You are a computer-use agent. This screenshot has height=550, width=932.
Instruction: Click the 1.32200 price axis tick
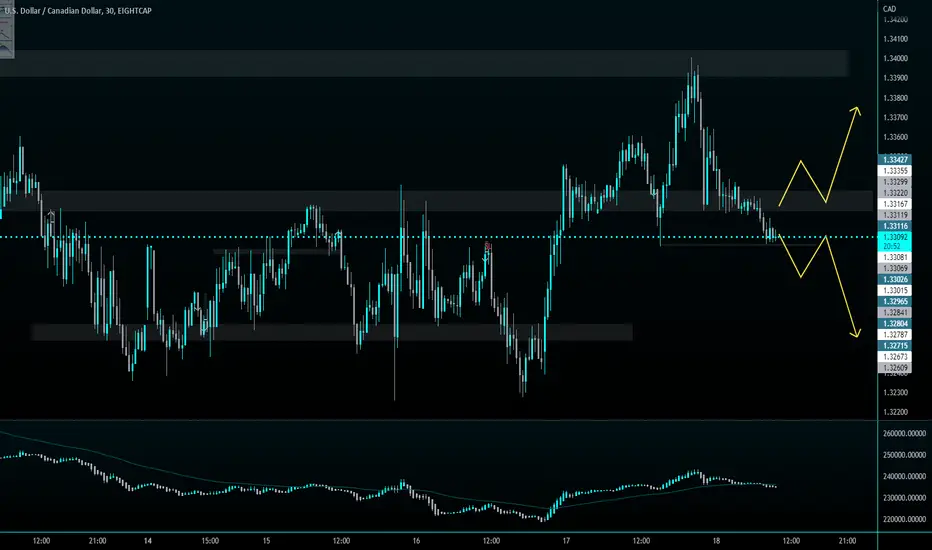point(895,412)
